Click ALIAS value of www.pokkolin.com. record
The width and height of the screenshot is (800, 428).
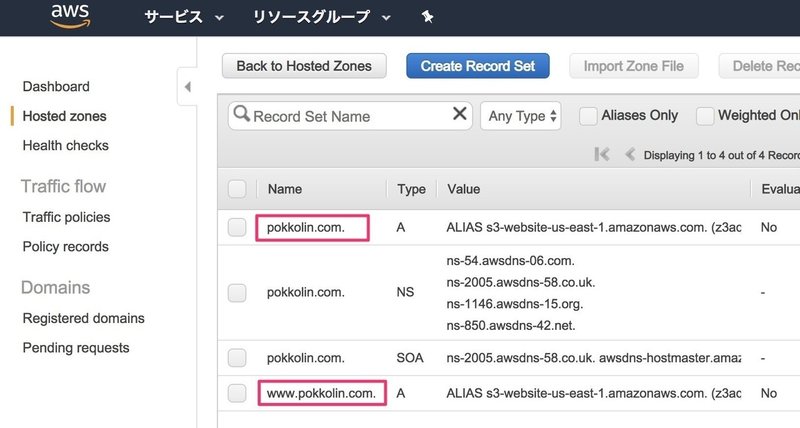593,393
